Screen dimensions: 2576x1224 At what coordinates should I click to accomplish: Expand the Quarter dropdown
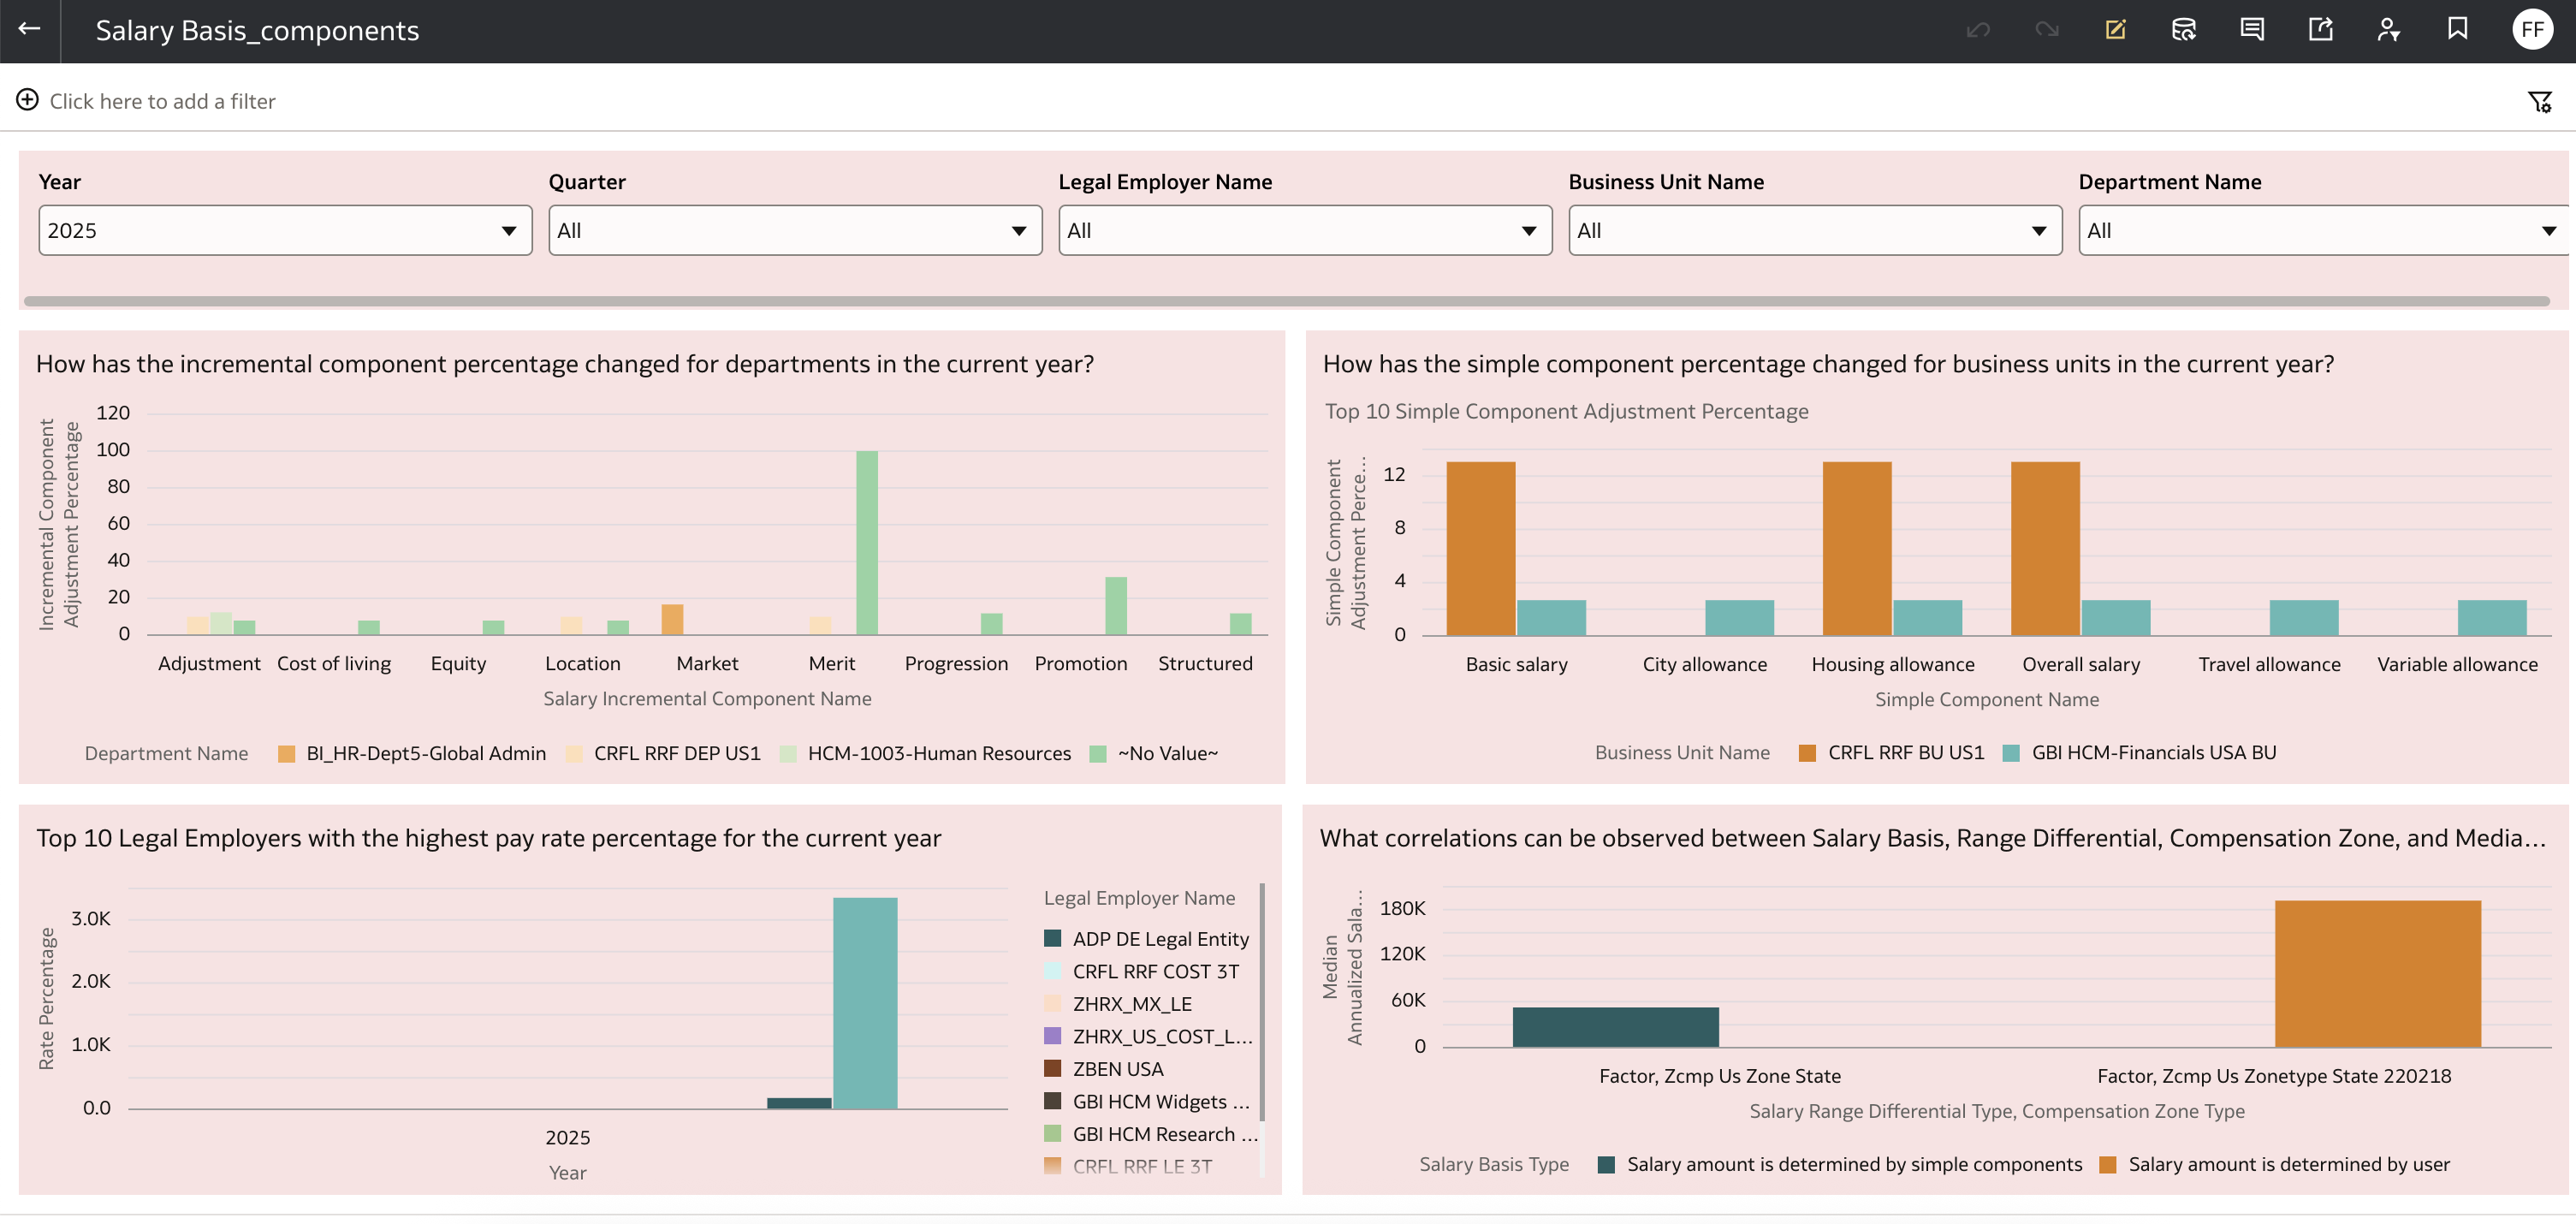(794, 230)
